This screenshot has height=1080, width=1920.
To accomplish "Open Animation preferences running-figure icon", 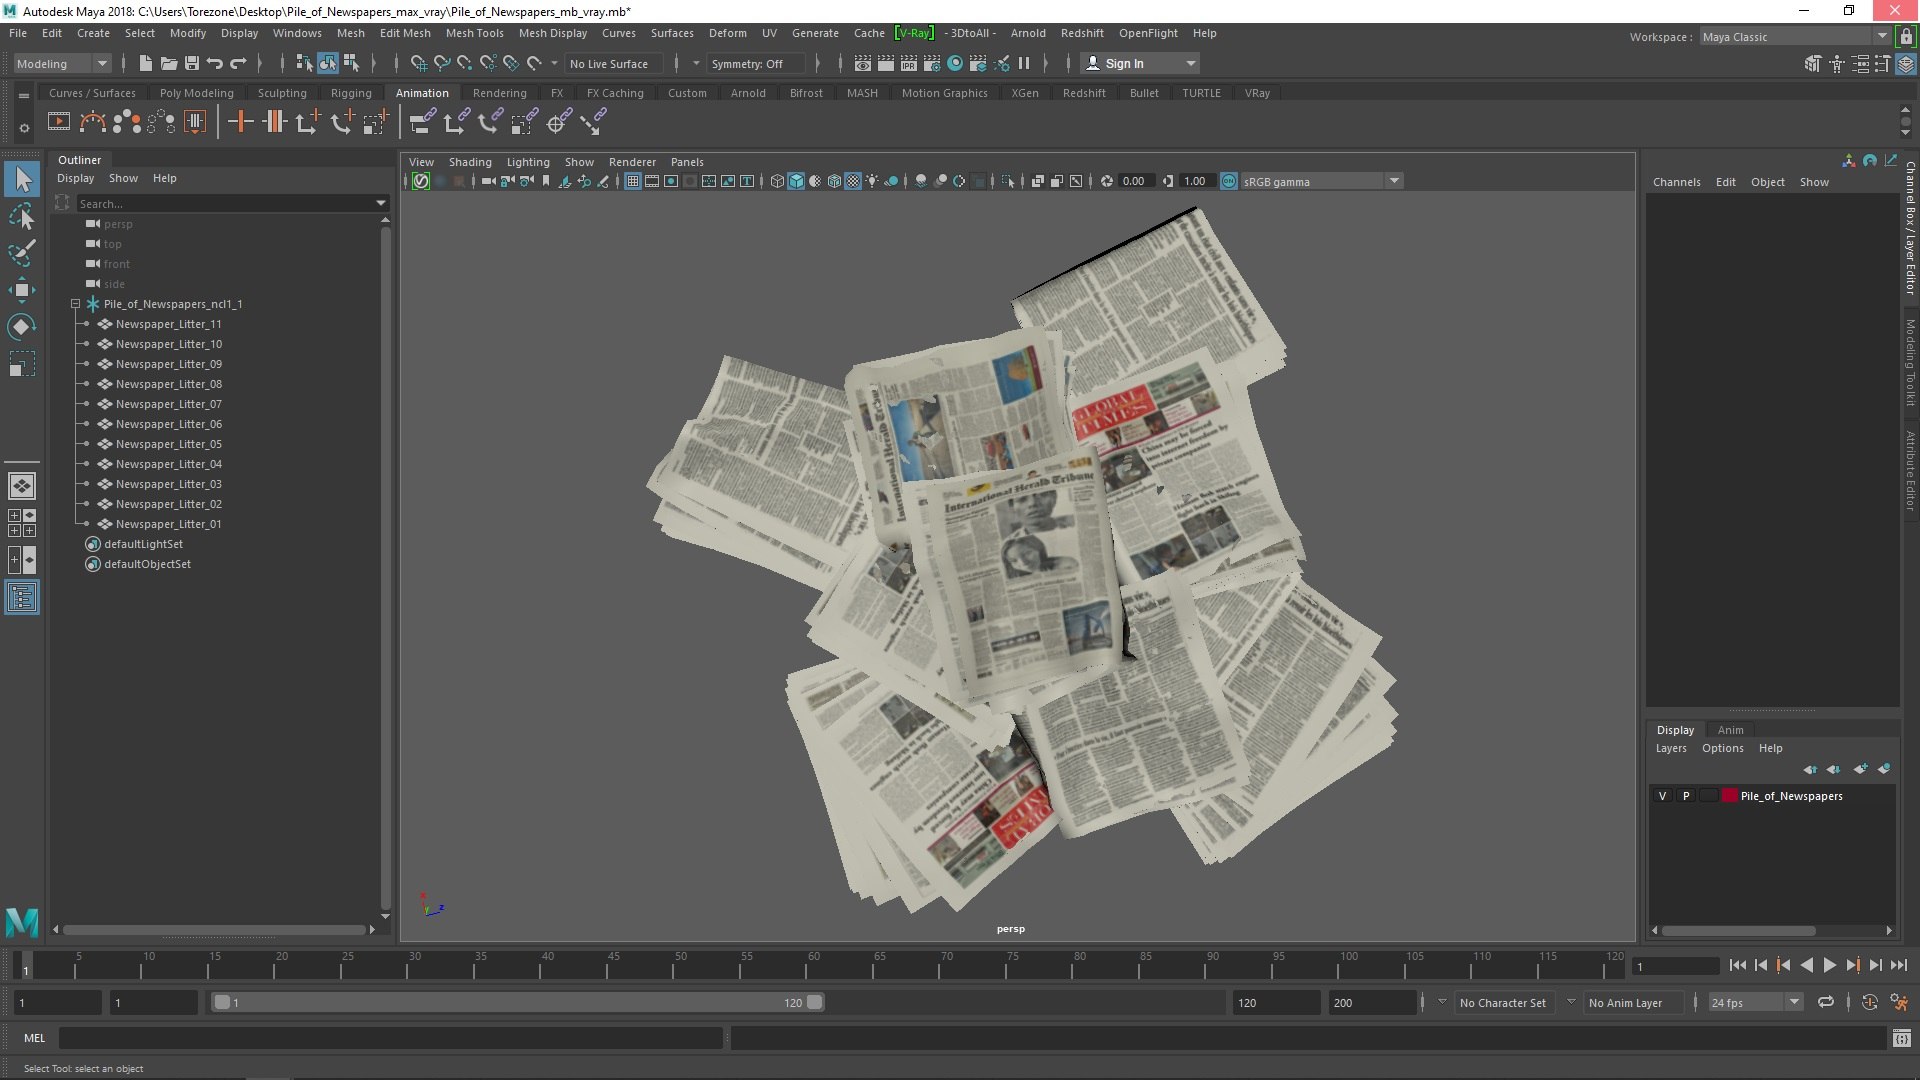I will (1900, 1002).
